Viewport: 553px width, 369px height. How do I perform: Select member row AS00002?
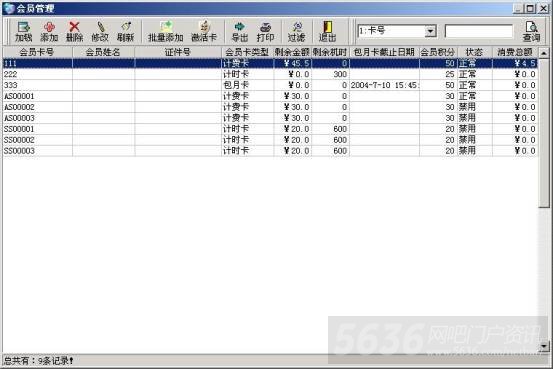pyautogui.click(x=270, y=107)
